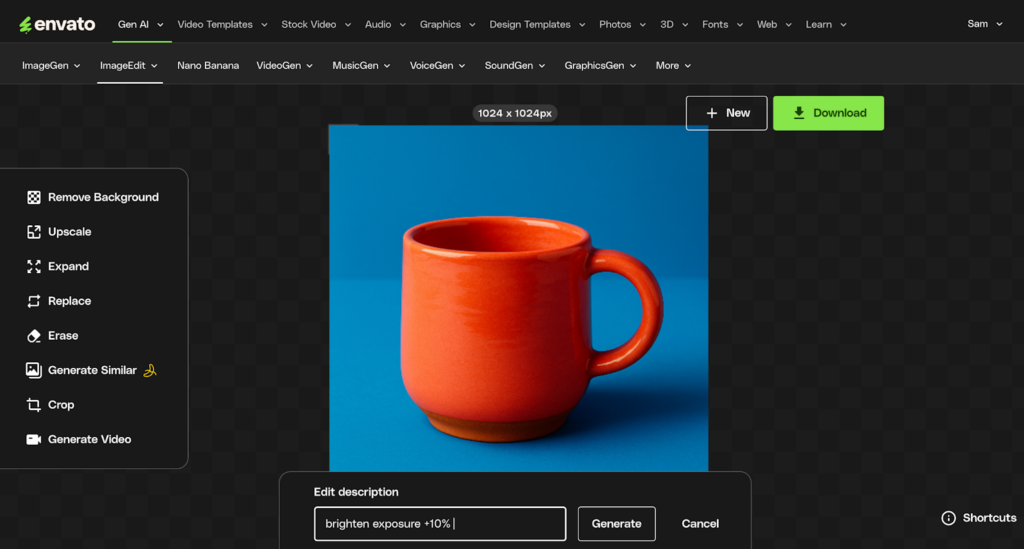1024x549 pixels.
Task: Click the Generate Video camera icon
Action: 34,439
